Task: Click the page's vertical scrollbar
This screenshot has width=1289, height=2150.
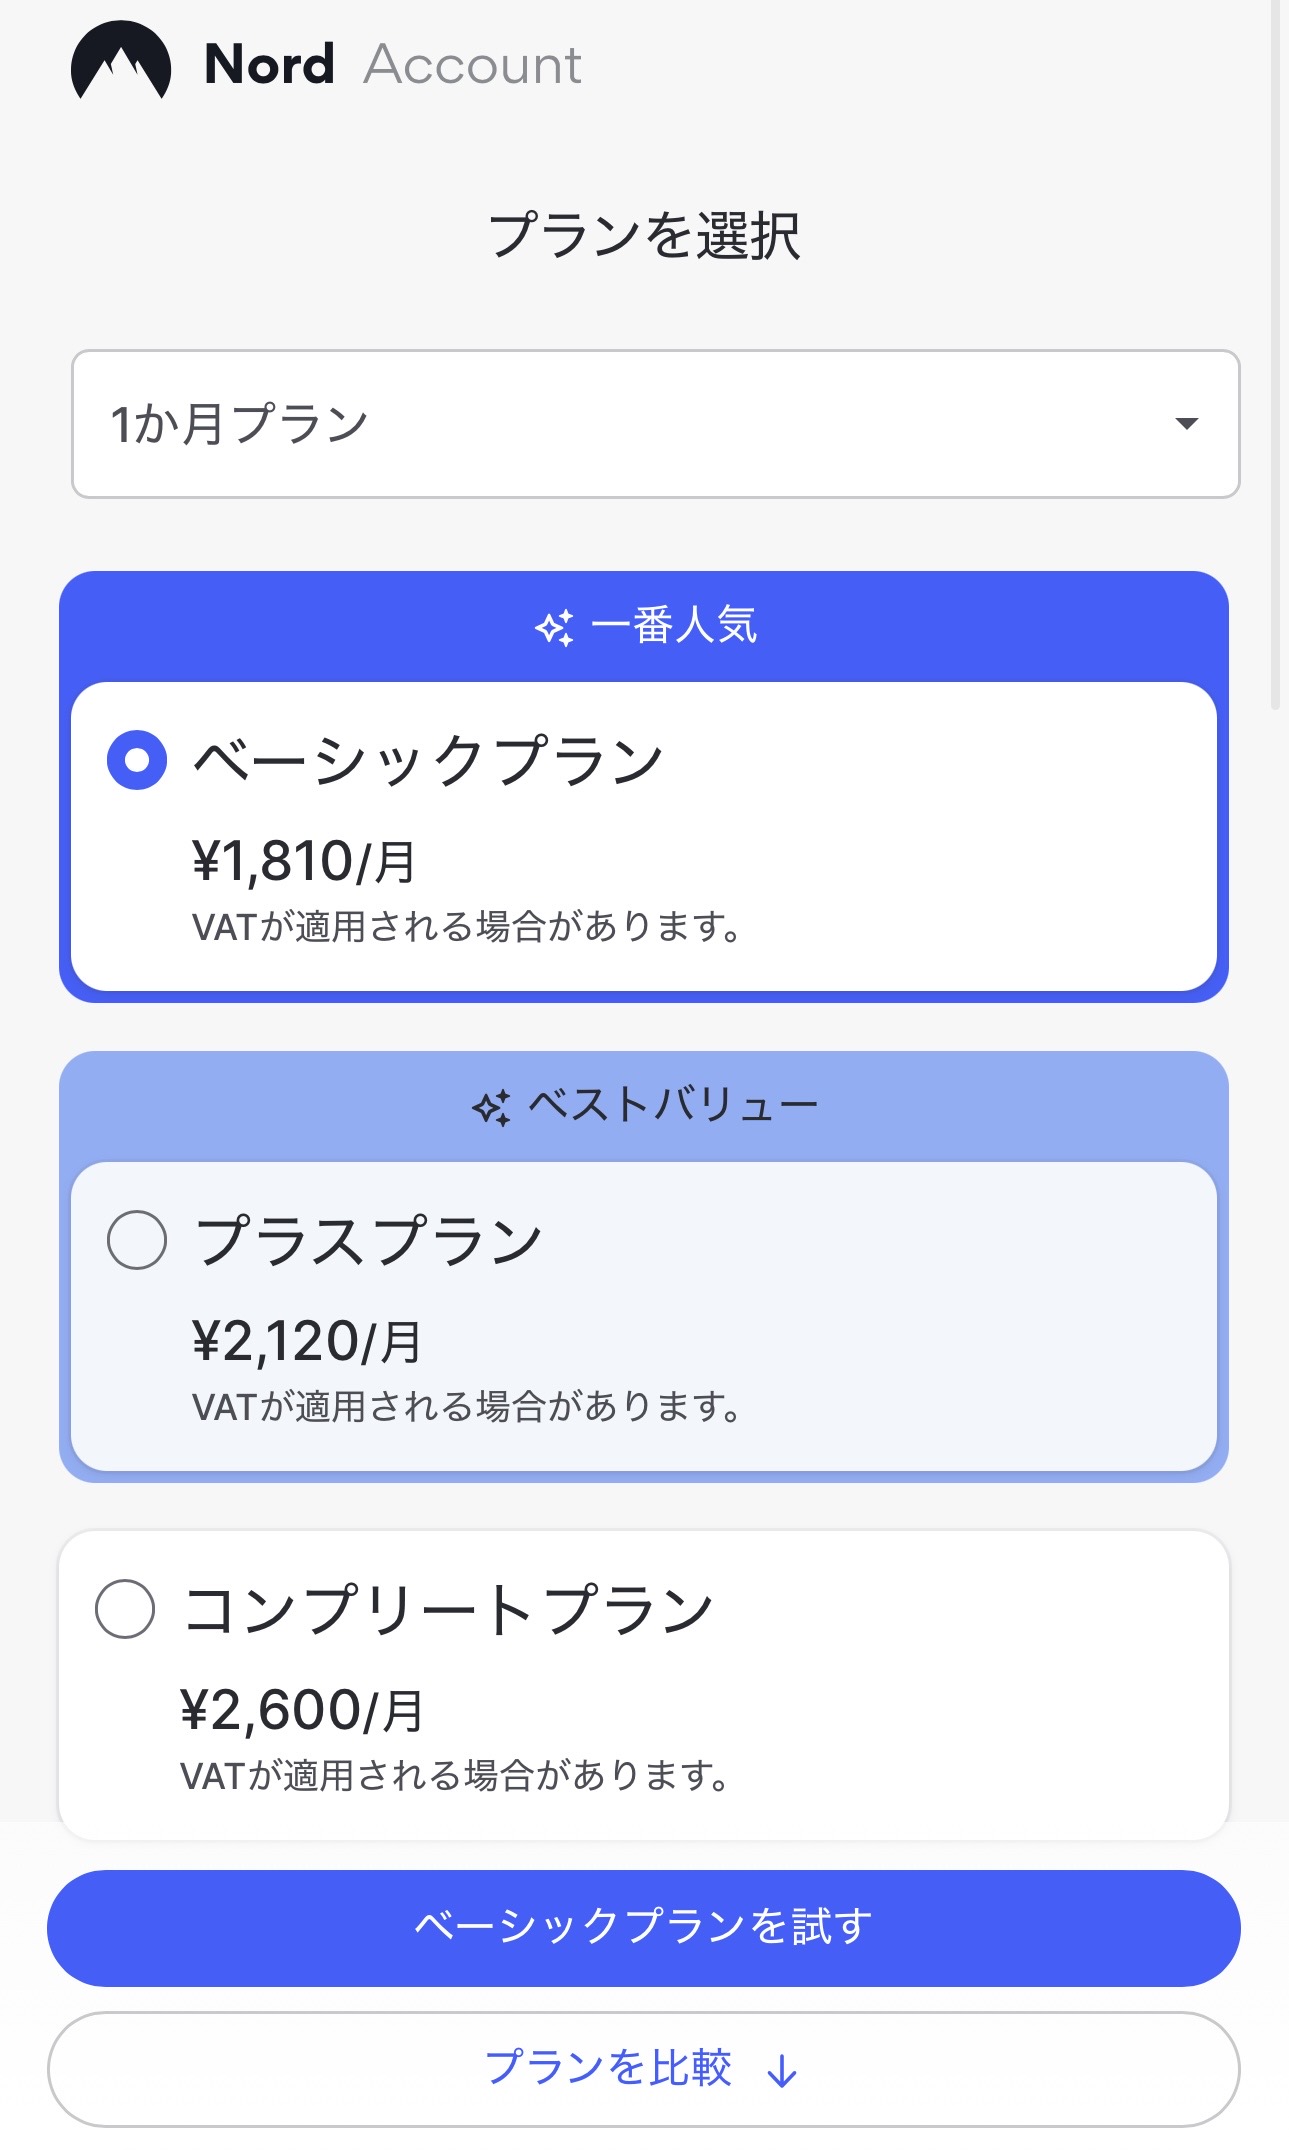Action: (x=1275, y=350)
